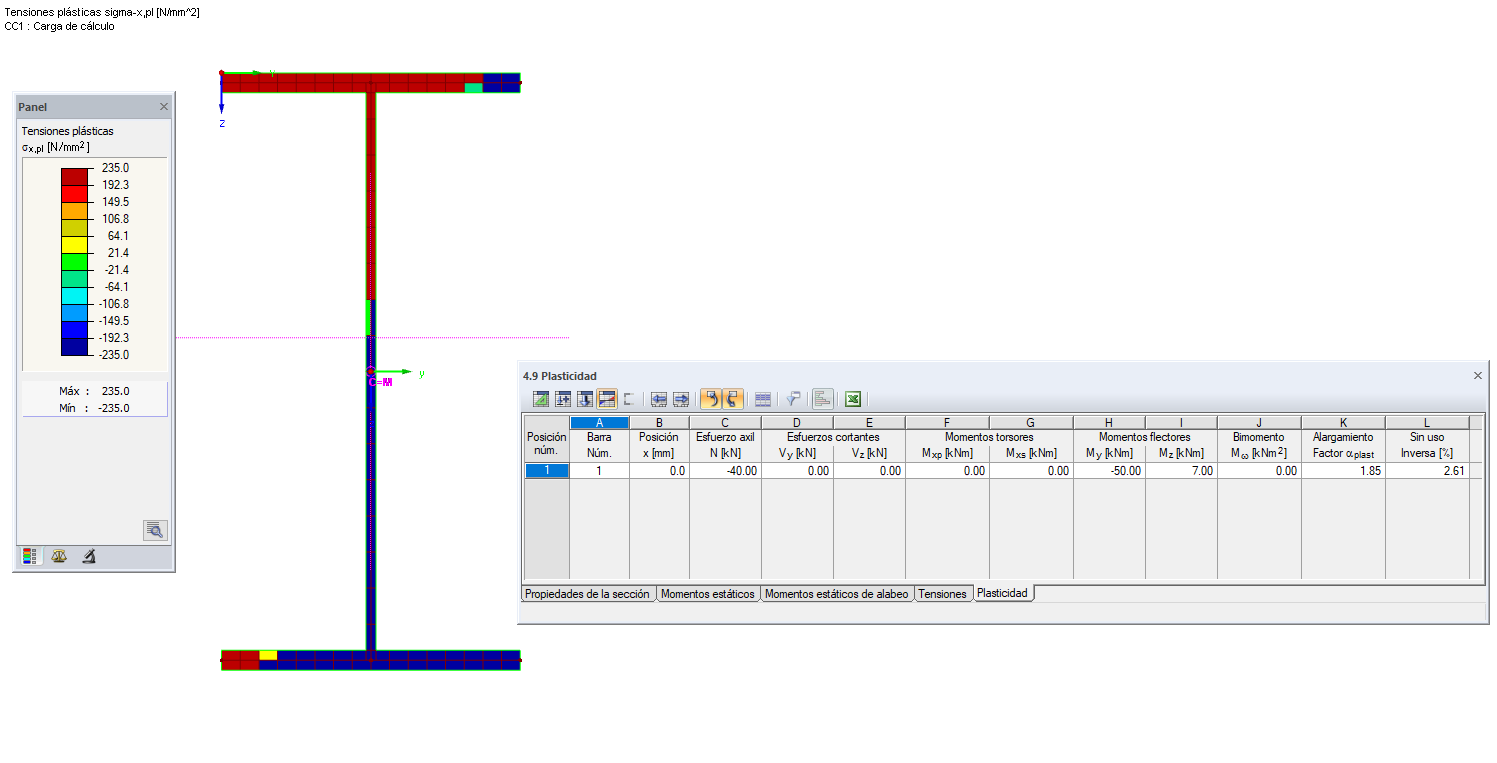Click the 235.0 dark red legend swatch

coord(75,176)
